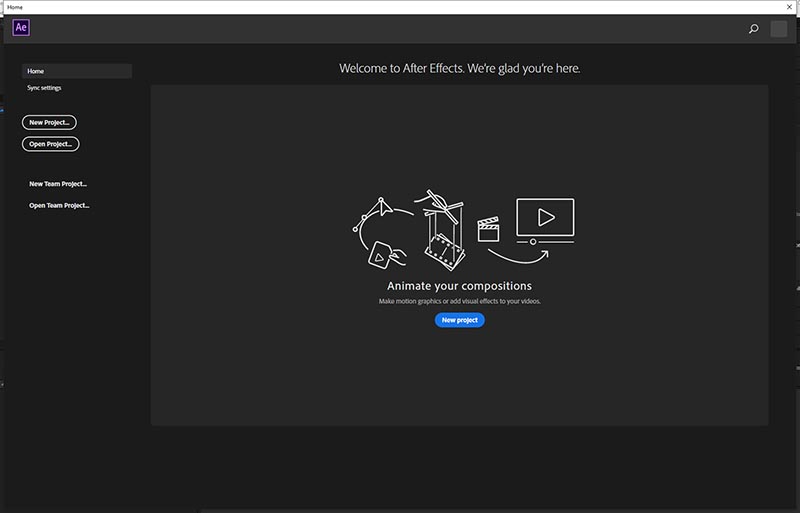Choose Open Team Project... link
Image resolution: width=800 pixels, height=513 pixels.
pos(59,205)
